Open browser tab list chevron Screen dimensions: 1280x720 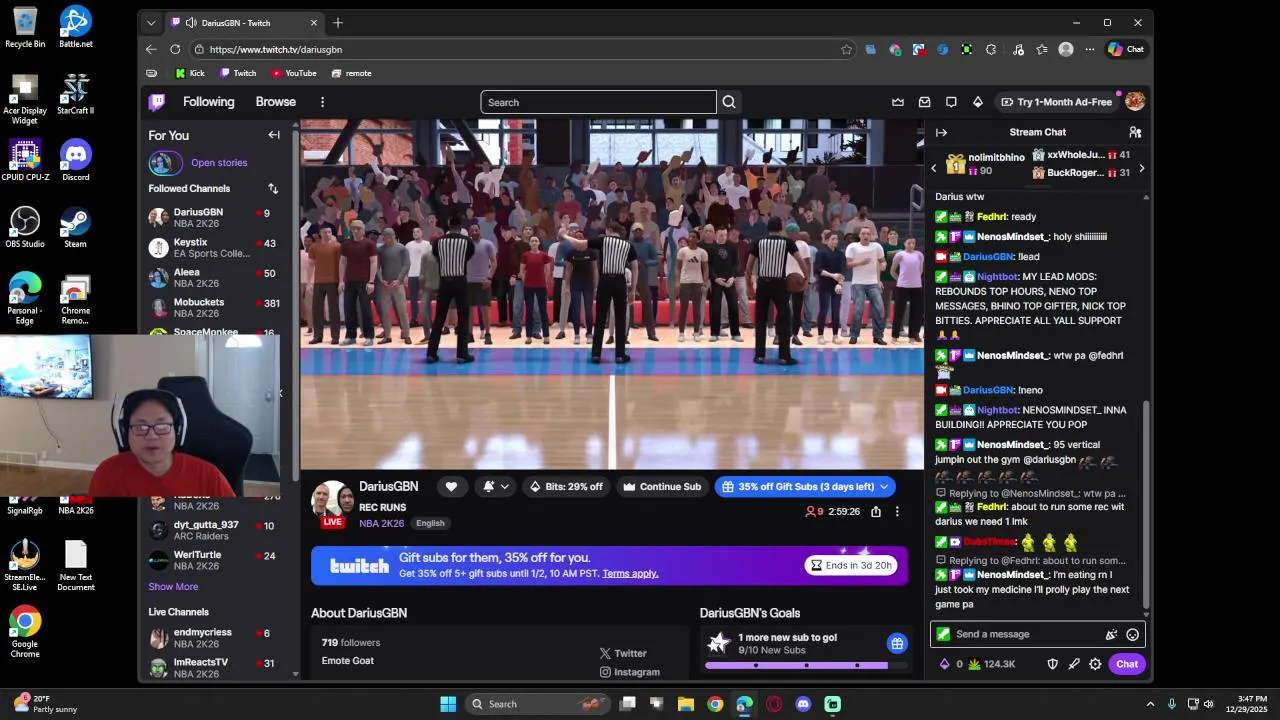(151, 23)
